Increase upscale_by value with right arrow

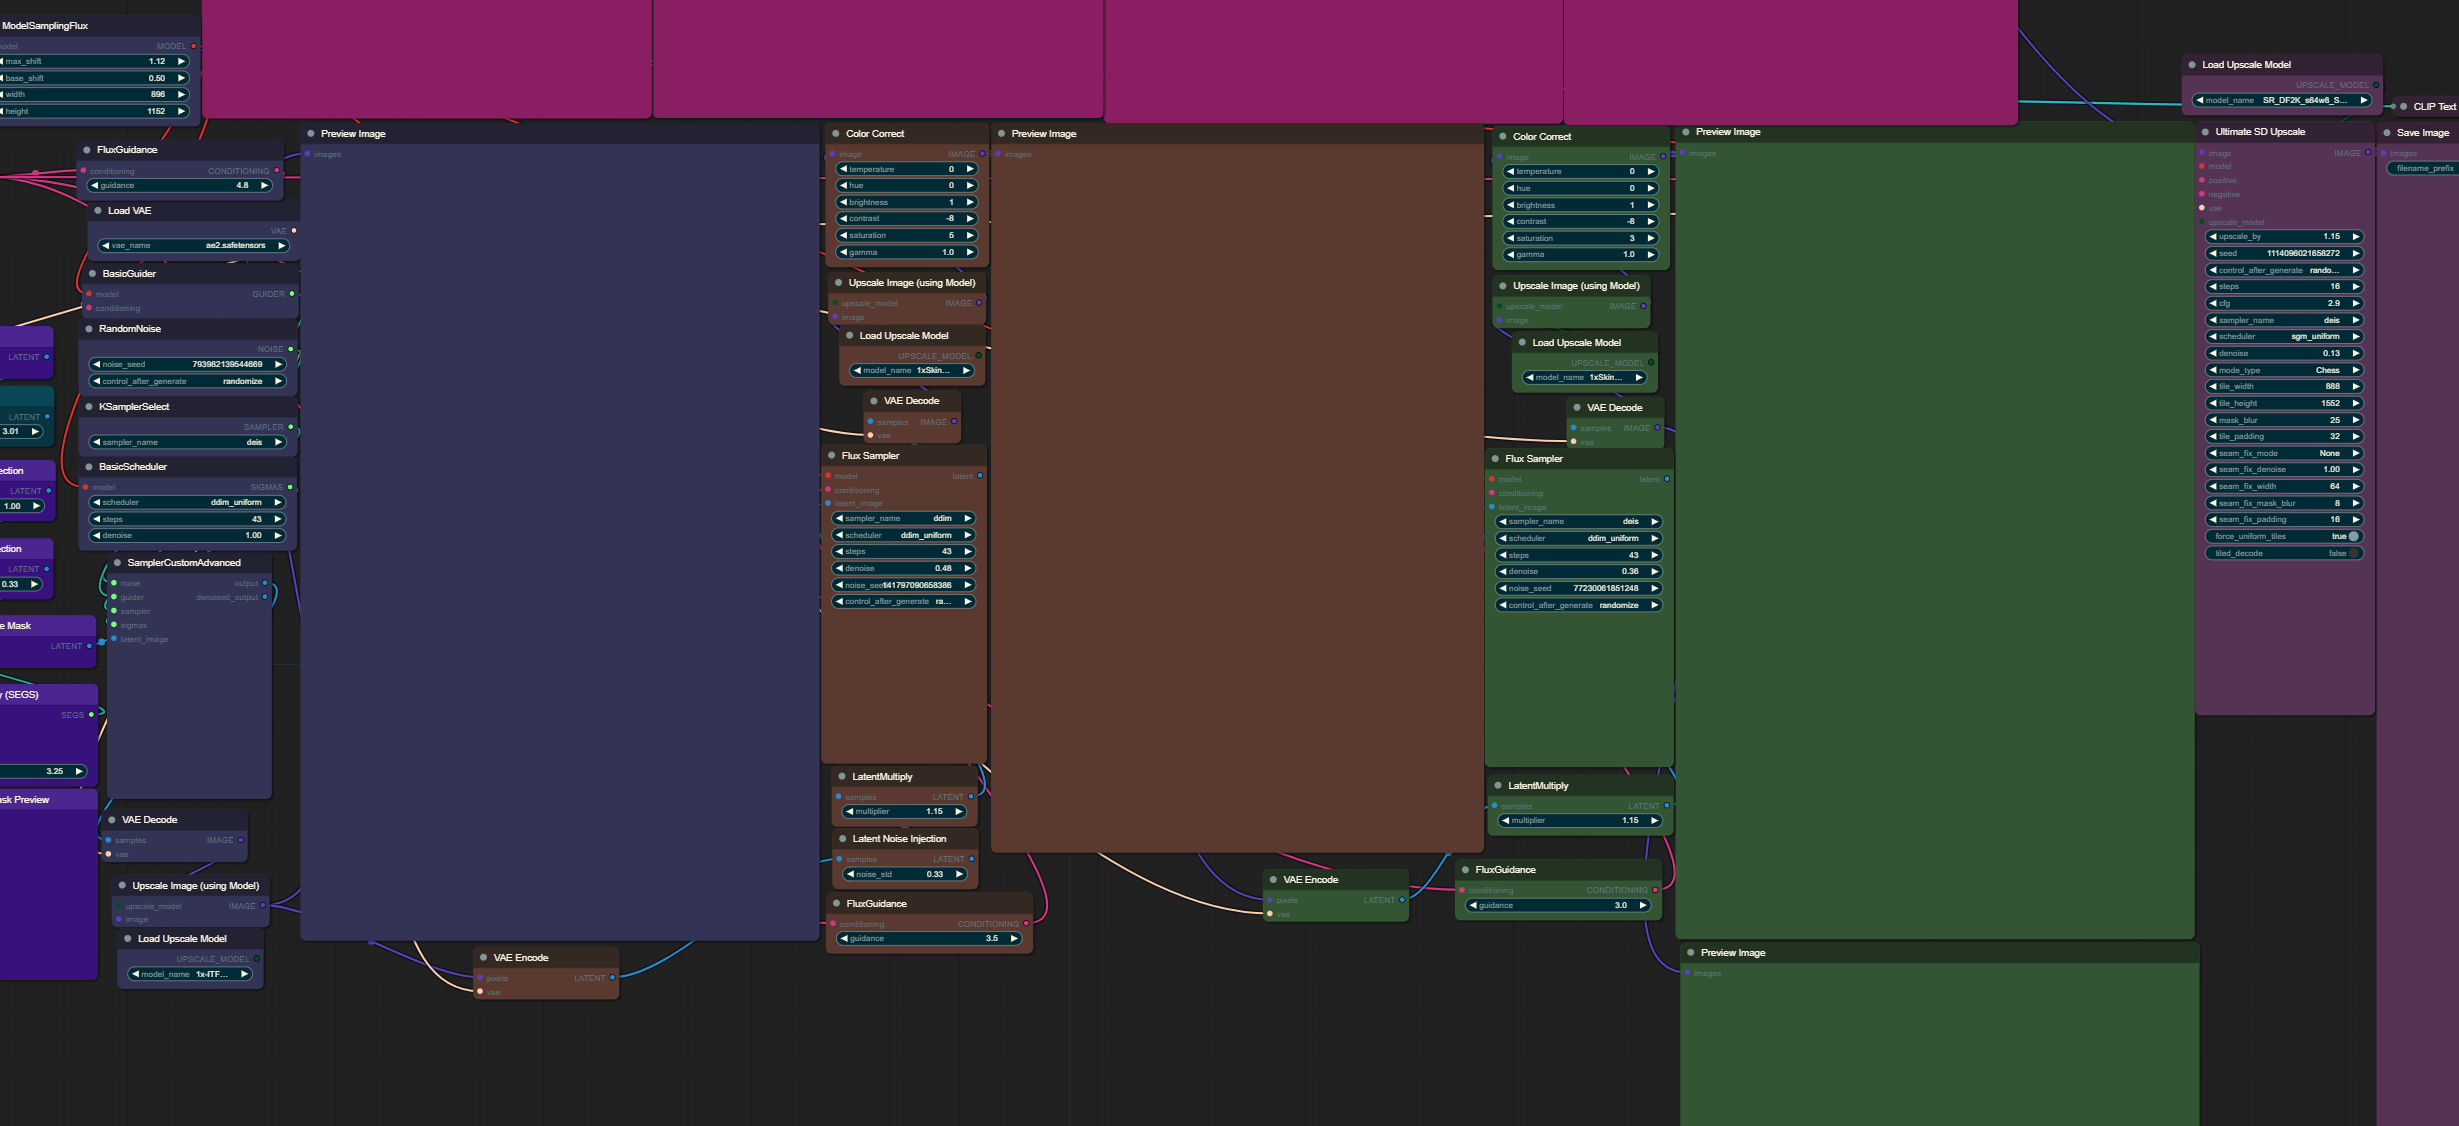point(2355,237)
